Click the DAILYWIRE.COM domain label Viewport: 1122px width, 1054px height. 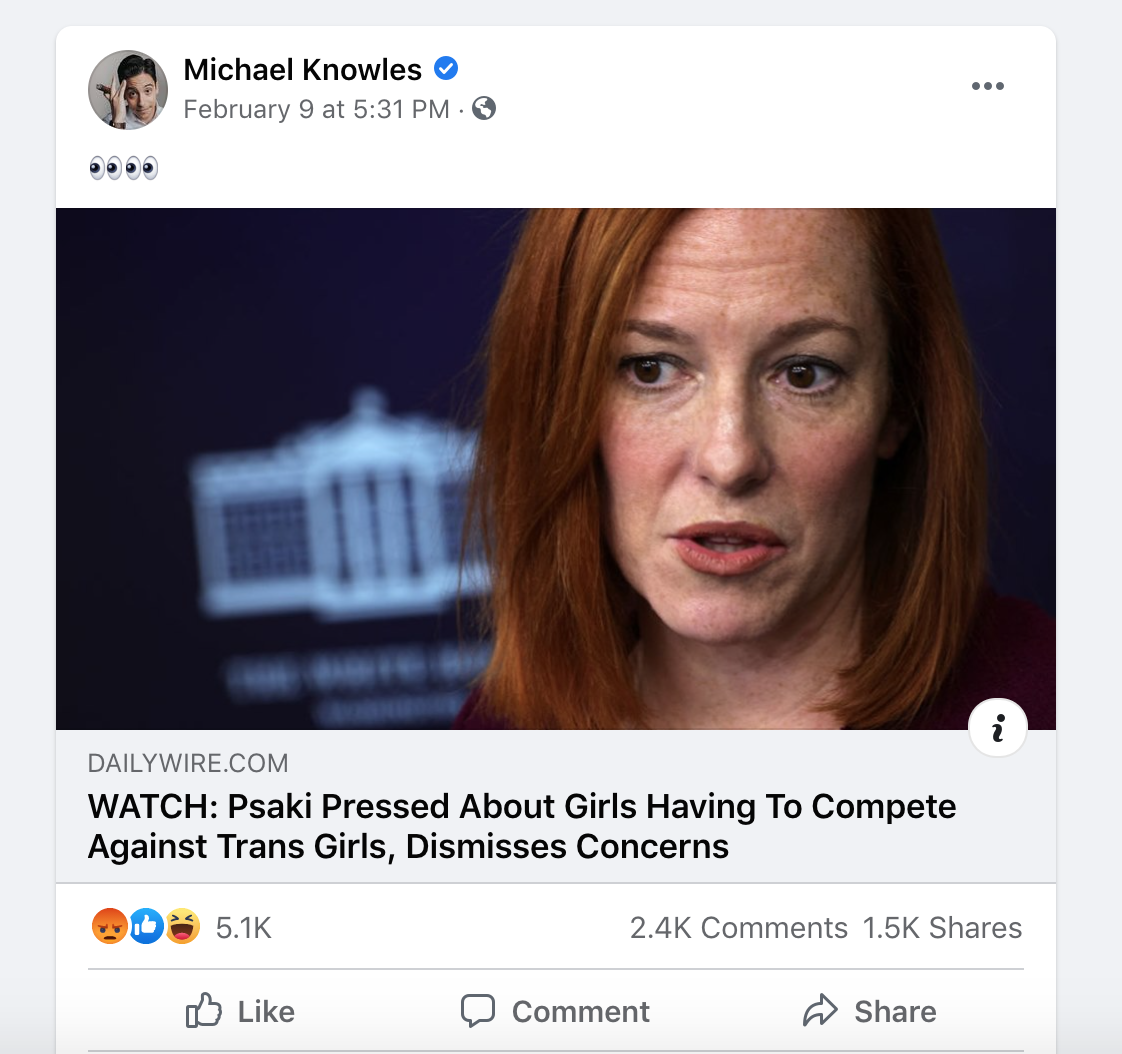pyautogui.click(x=188, y=763)
